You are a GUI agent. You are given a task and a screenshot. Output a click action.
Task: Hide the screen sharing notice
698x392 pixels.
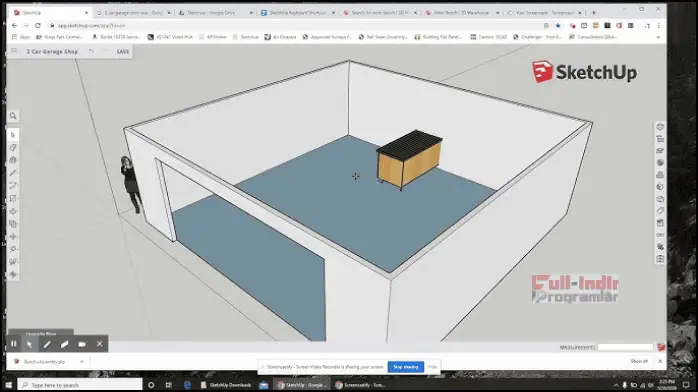[x=432, y=367]
